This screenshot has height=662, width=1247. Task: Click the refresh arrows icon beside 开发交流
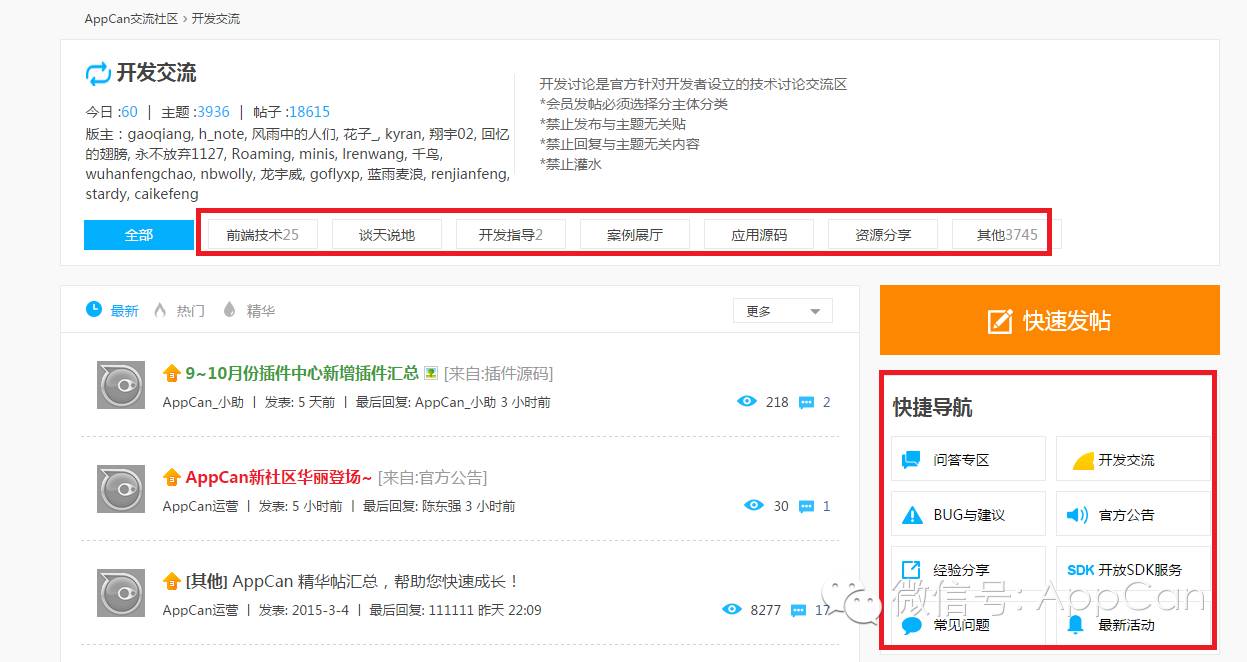point(98,73)
